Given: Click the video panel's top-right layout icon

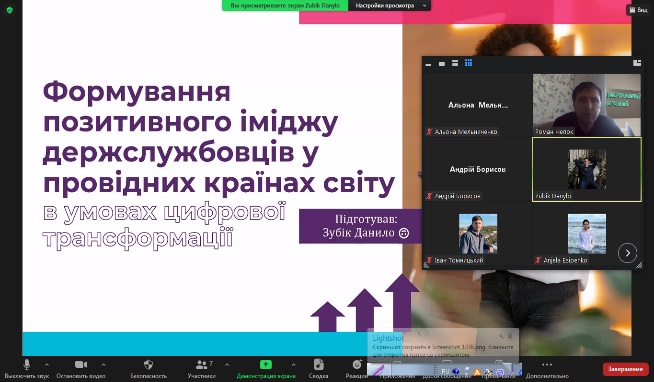Looking at the screenshot, I should [x=636, y=63].
